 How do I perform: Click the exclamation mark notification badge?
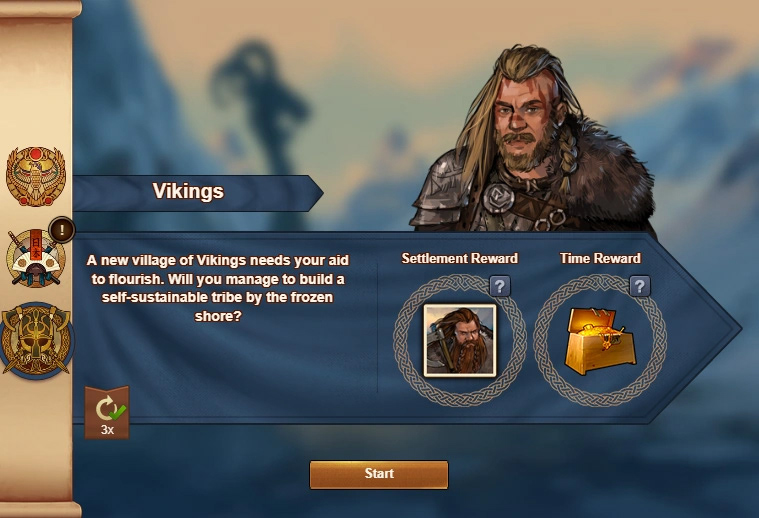tap(62, 229)
